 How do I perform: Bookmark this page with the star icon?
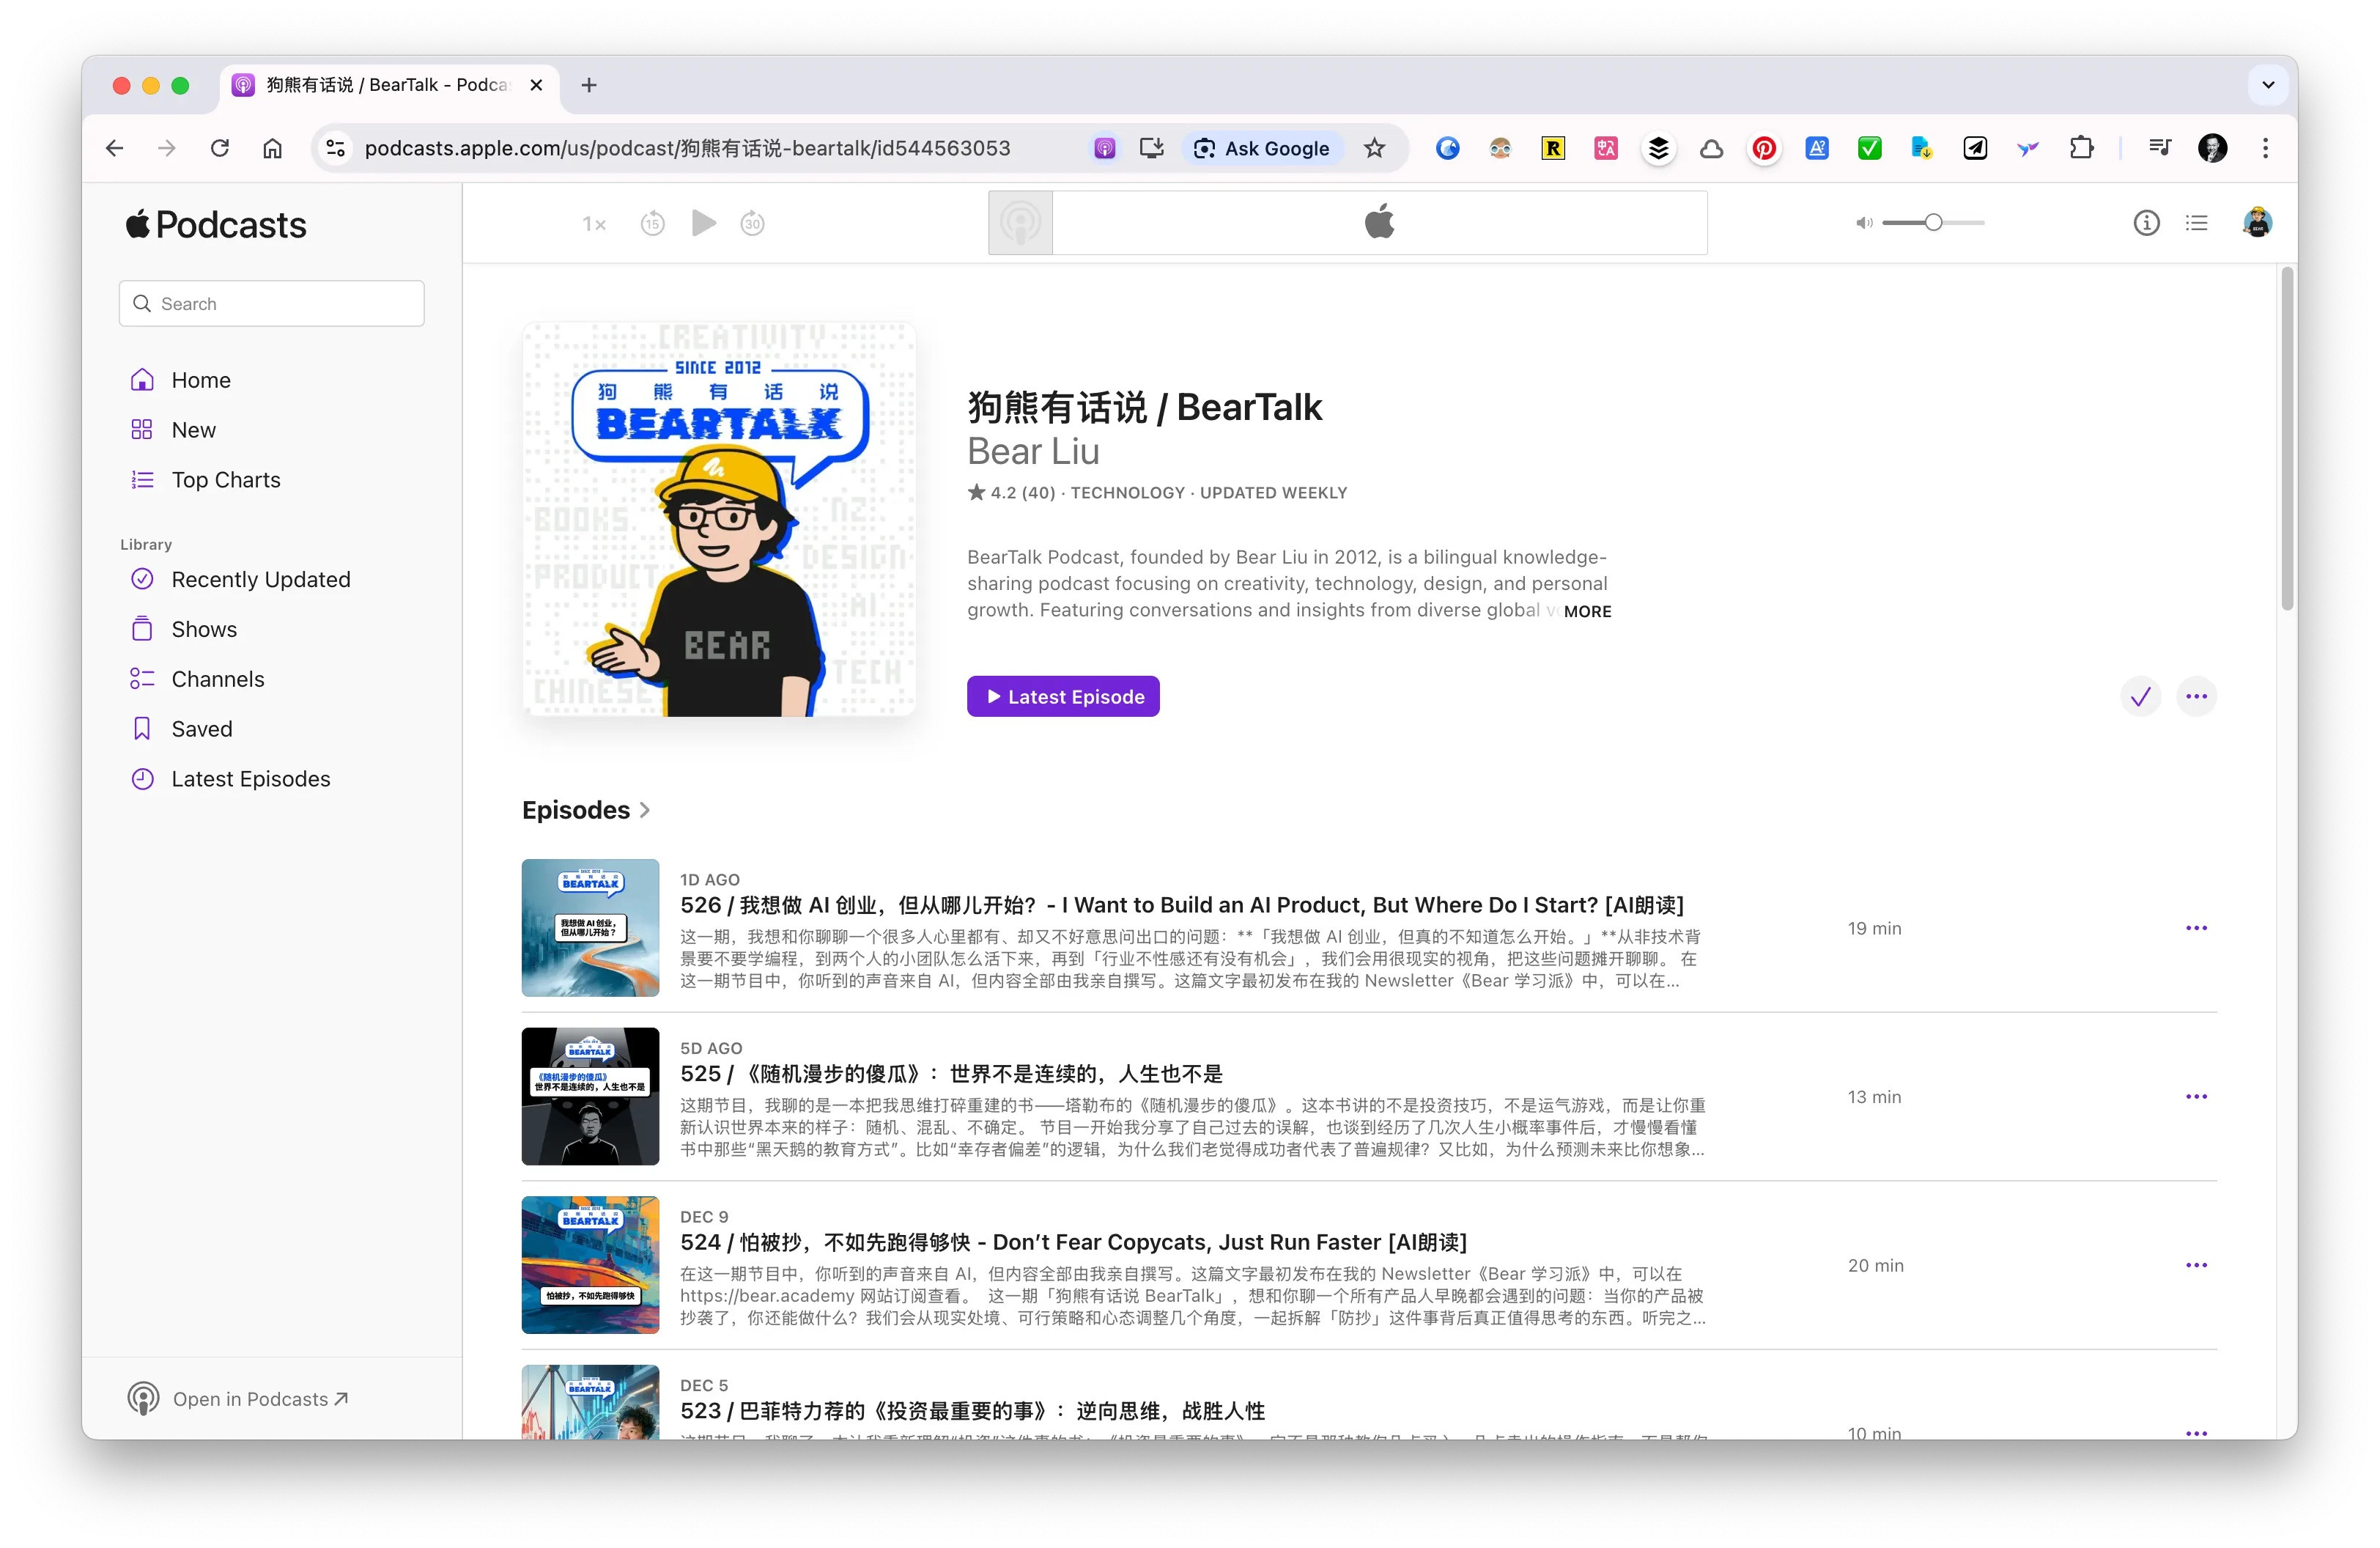1374,148
